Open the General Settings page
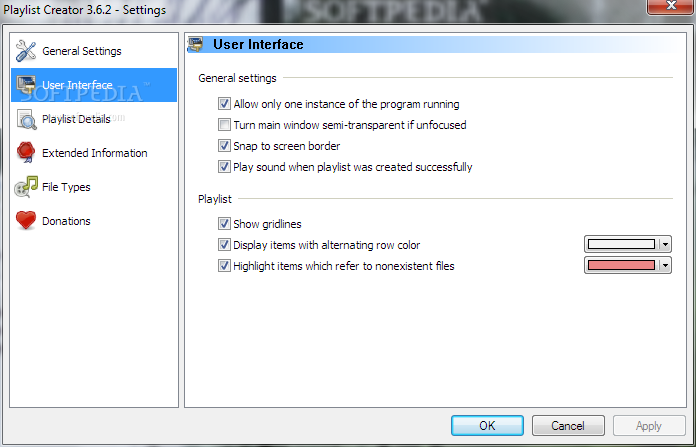Screen dimensions: 696x447 tap(94, 51)
